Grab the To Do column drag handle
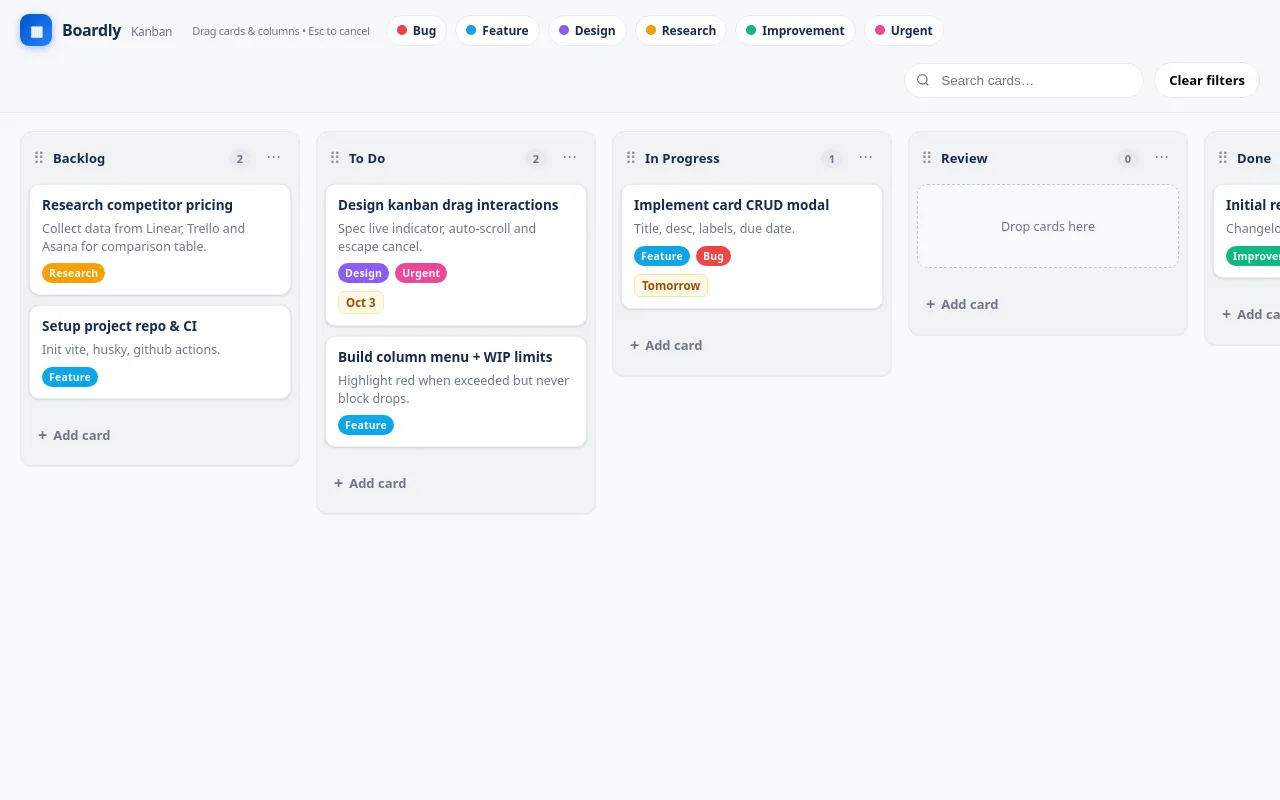 (335, 158)
